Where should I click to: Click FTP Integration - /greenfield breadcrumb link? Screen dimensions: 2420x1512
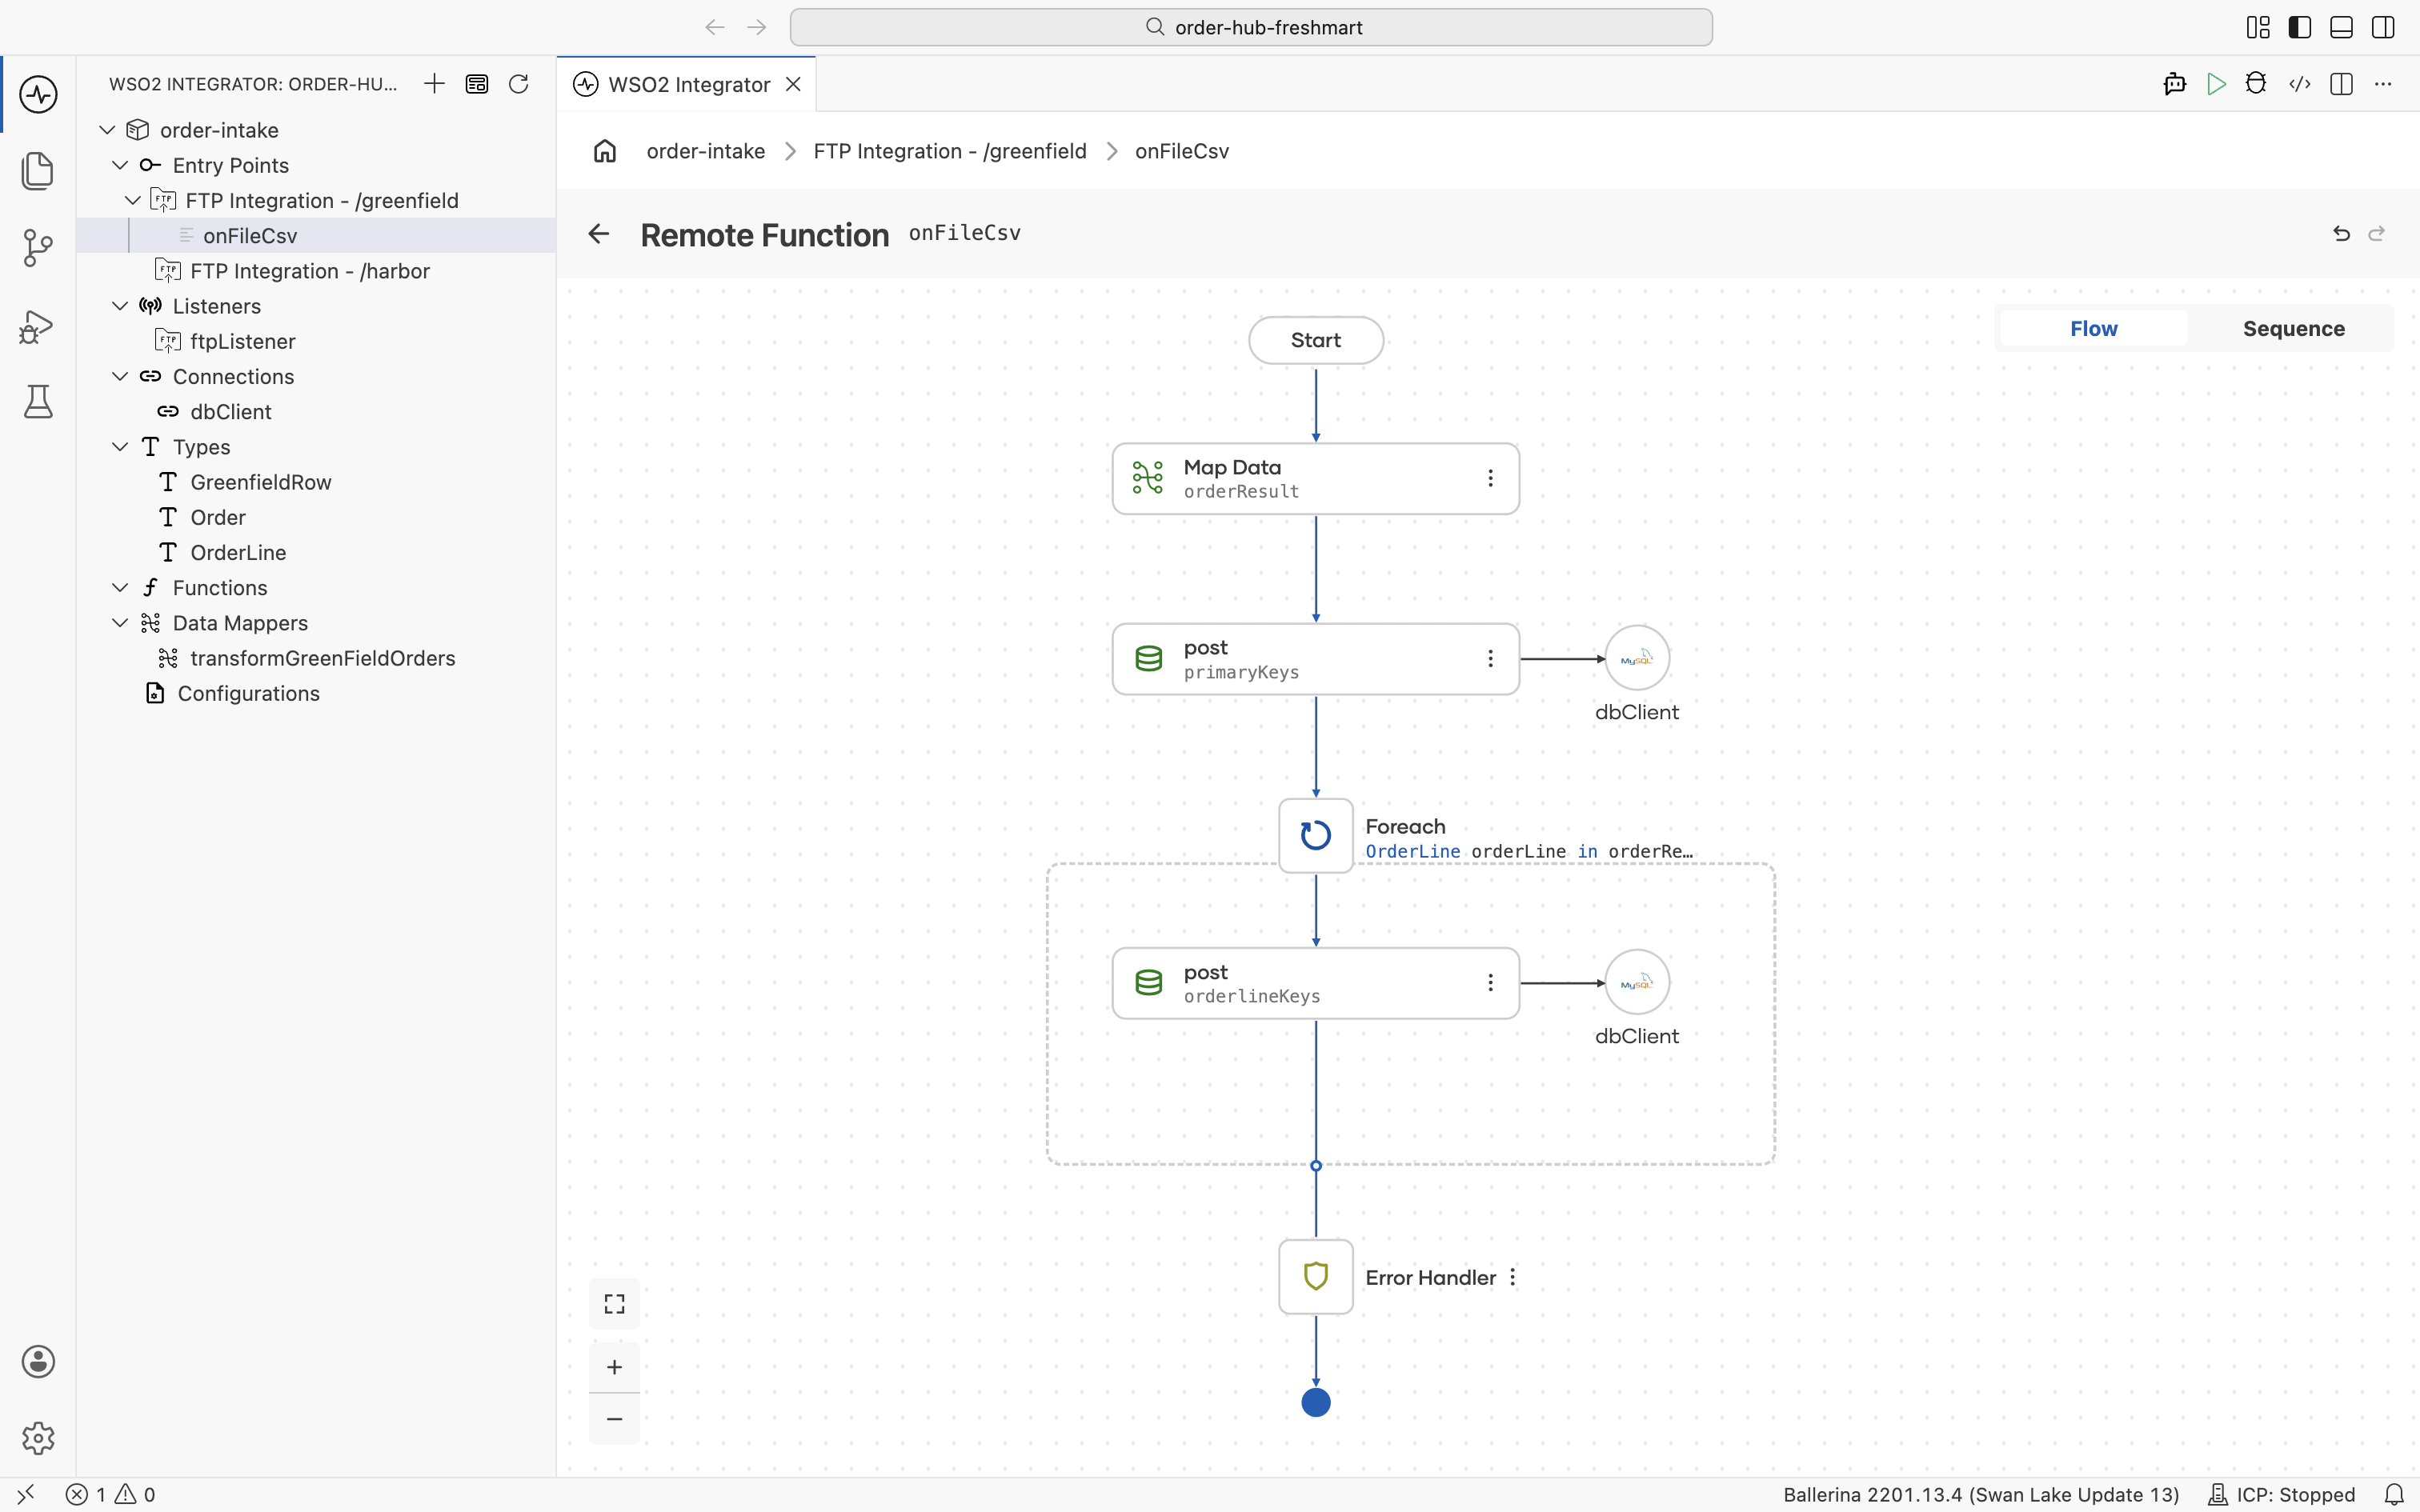tap(949, 151)
